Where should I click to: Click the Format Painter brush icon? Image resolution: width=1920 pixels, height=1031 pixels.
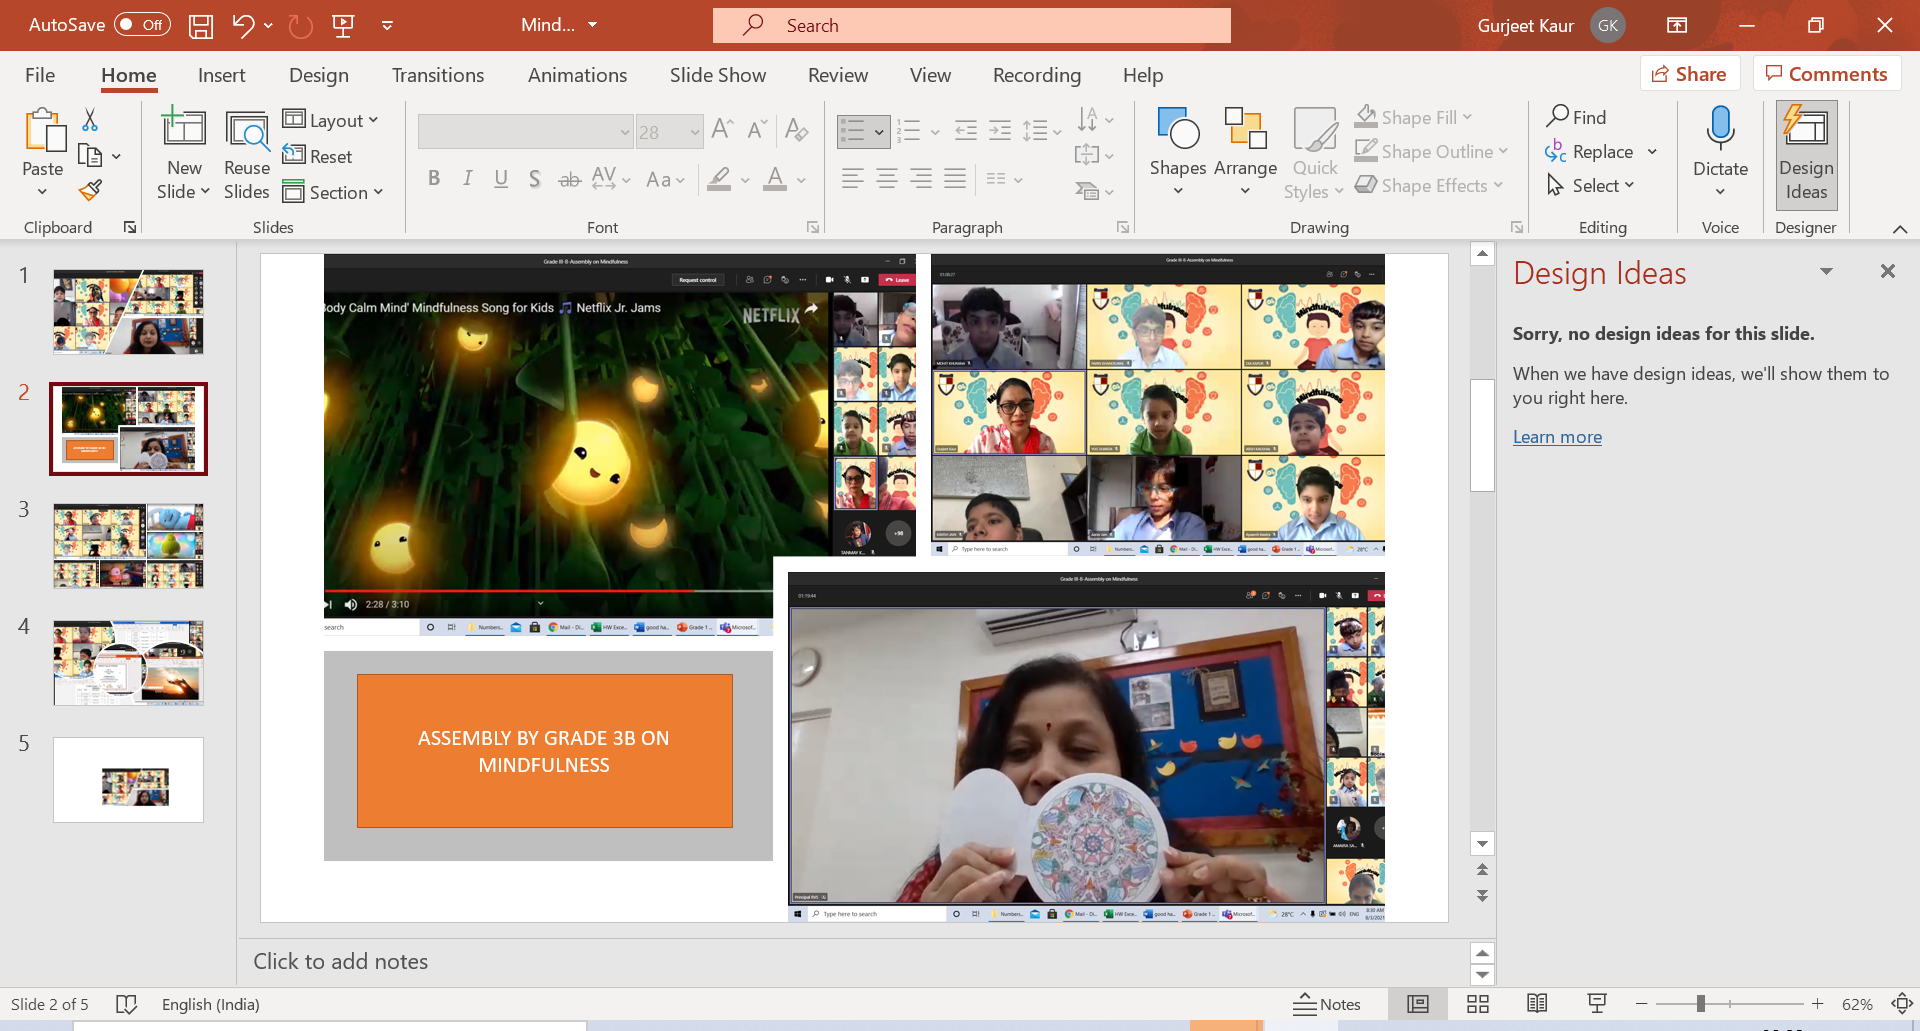point(90,190)
